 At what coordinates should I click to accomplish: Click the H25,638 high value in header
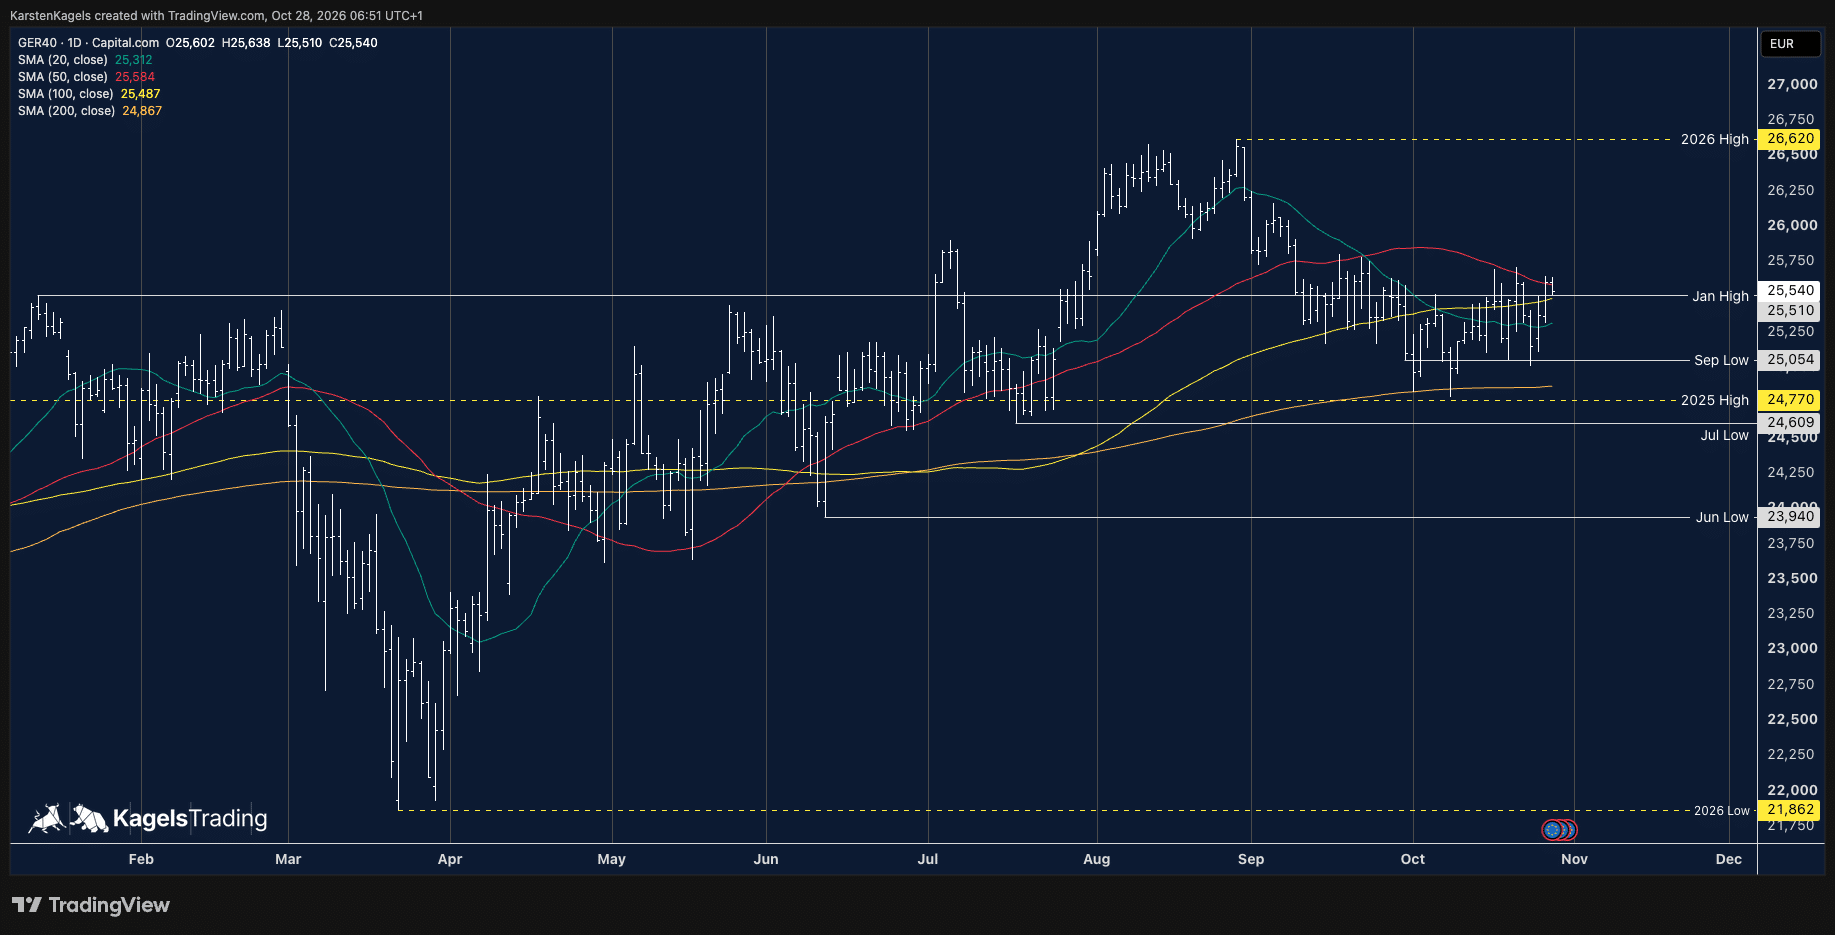coord(246,43)
